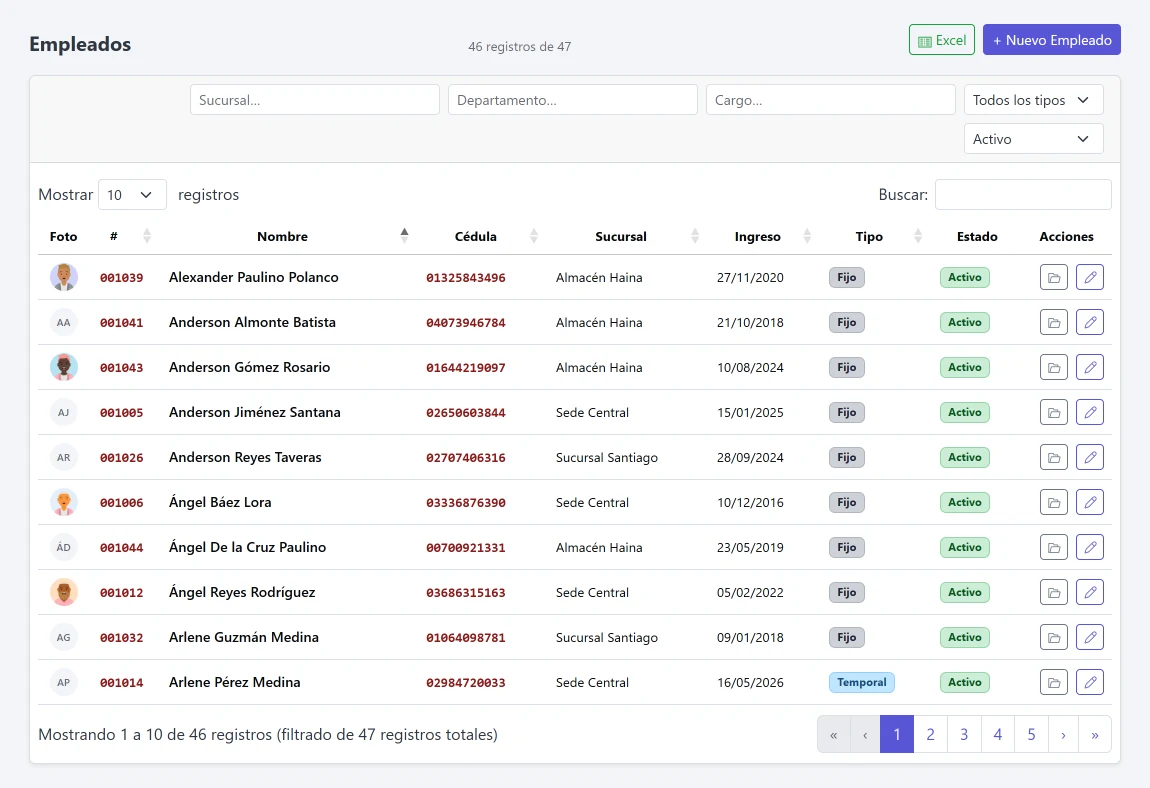Sort table by Cédula column
The width and height of the screenshot is (1150, 788).
[x=476, y=236]
